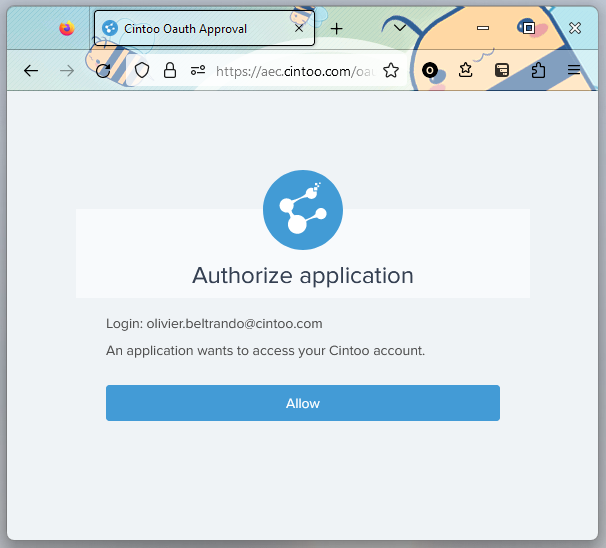
Task: Close the Cintoo Oauth Approval tab
Action: click(299, 29)
